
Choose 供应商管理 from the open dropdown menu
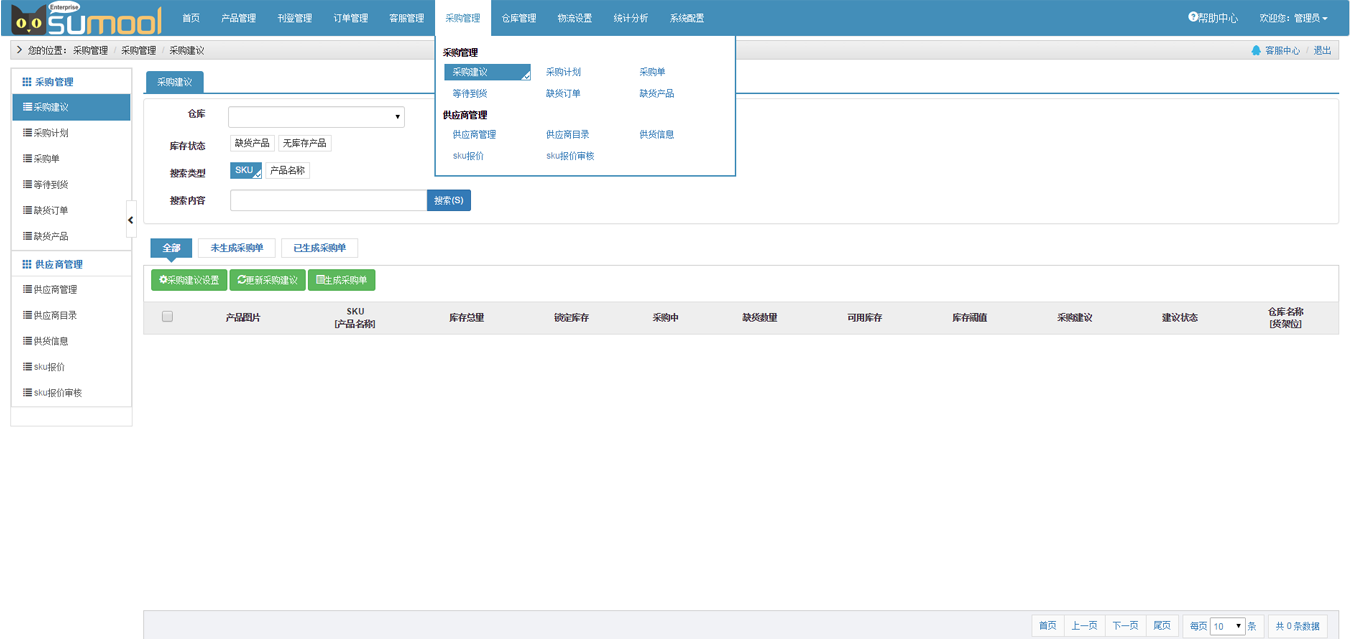[474, 134]
